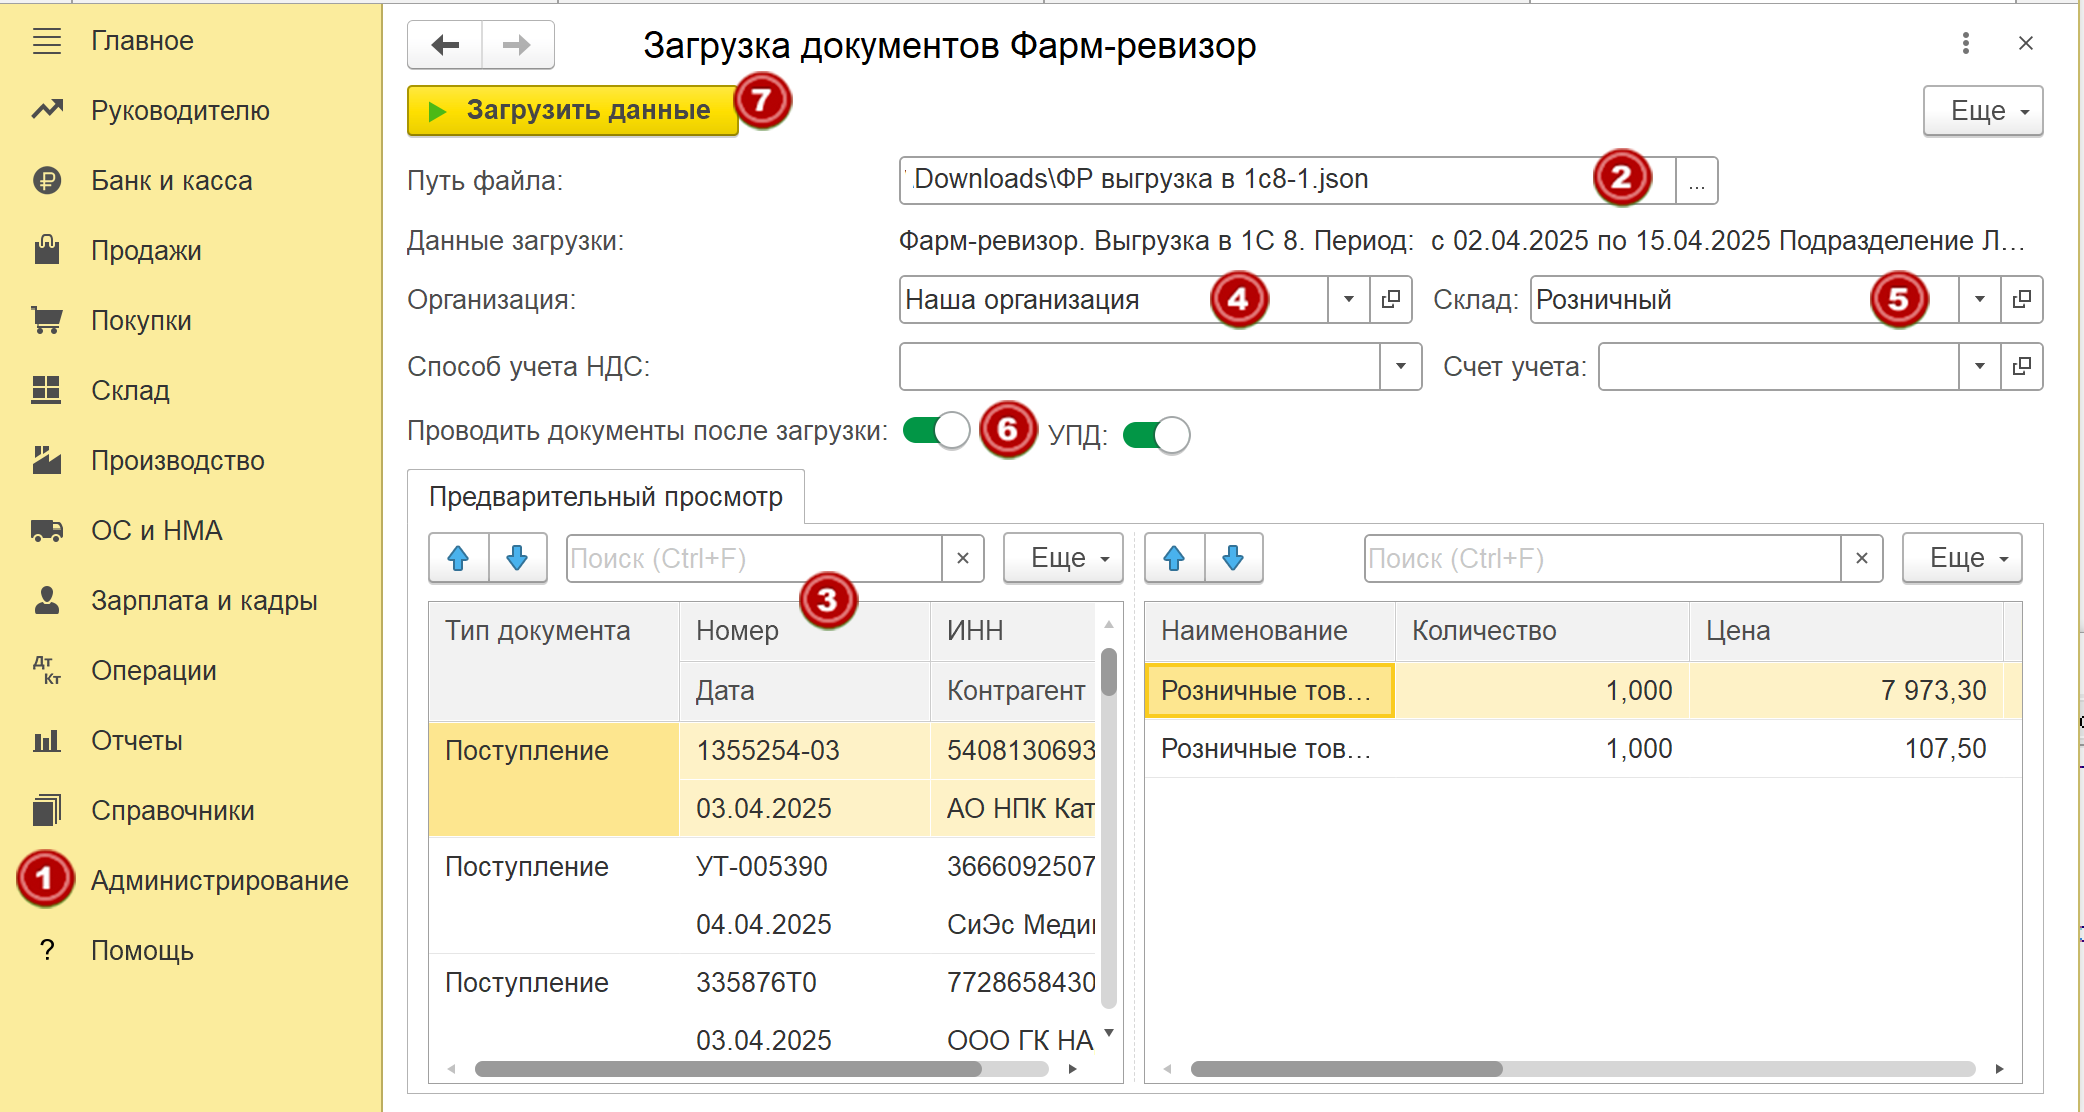Click the Операции Дт/Кт icon

coord(47,671)
